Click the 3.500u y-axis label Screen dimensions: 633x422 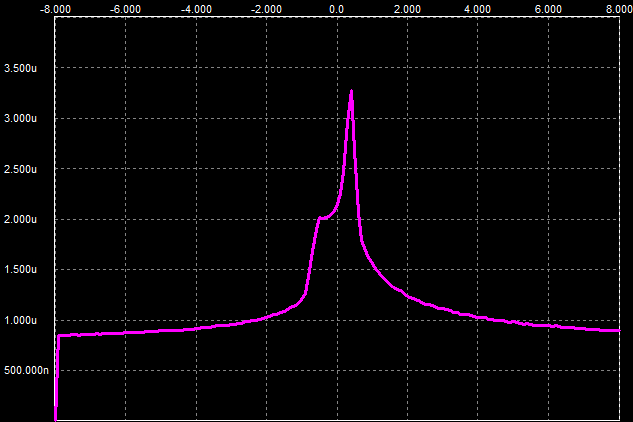pyautogui.click(x=21, y=68)
